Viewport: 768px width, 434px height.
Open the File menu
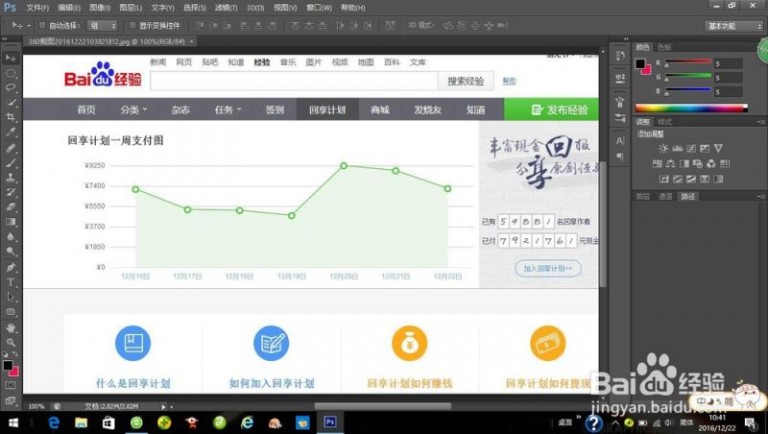pyautogui.click(x=37, y=8)
